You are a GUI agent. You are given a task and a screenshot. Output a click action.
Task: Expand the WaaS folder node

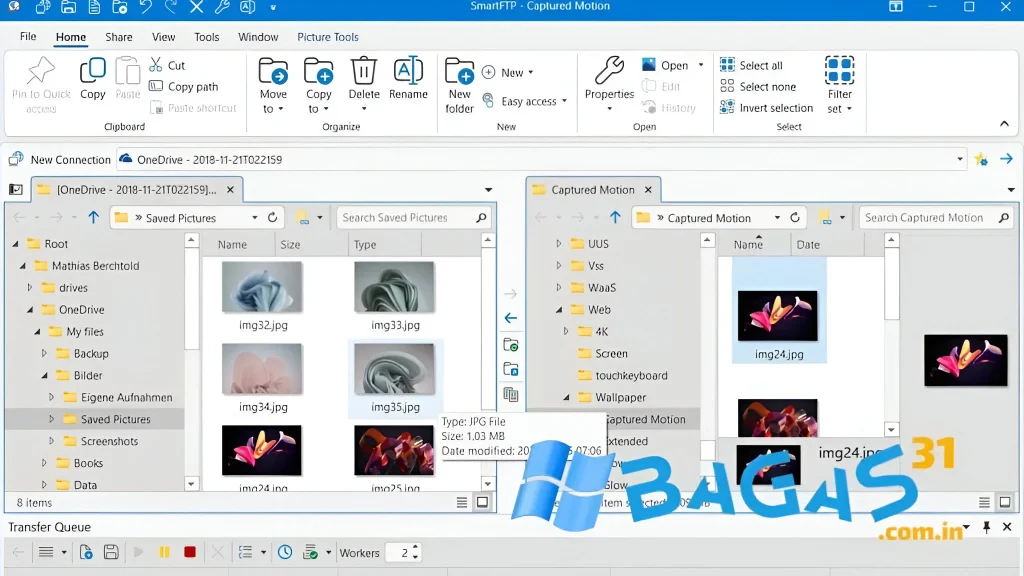(559, 287)
